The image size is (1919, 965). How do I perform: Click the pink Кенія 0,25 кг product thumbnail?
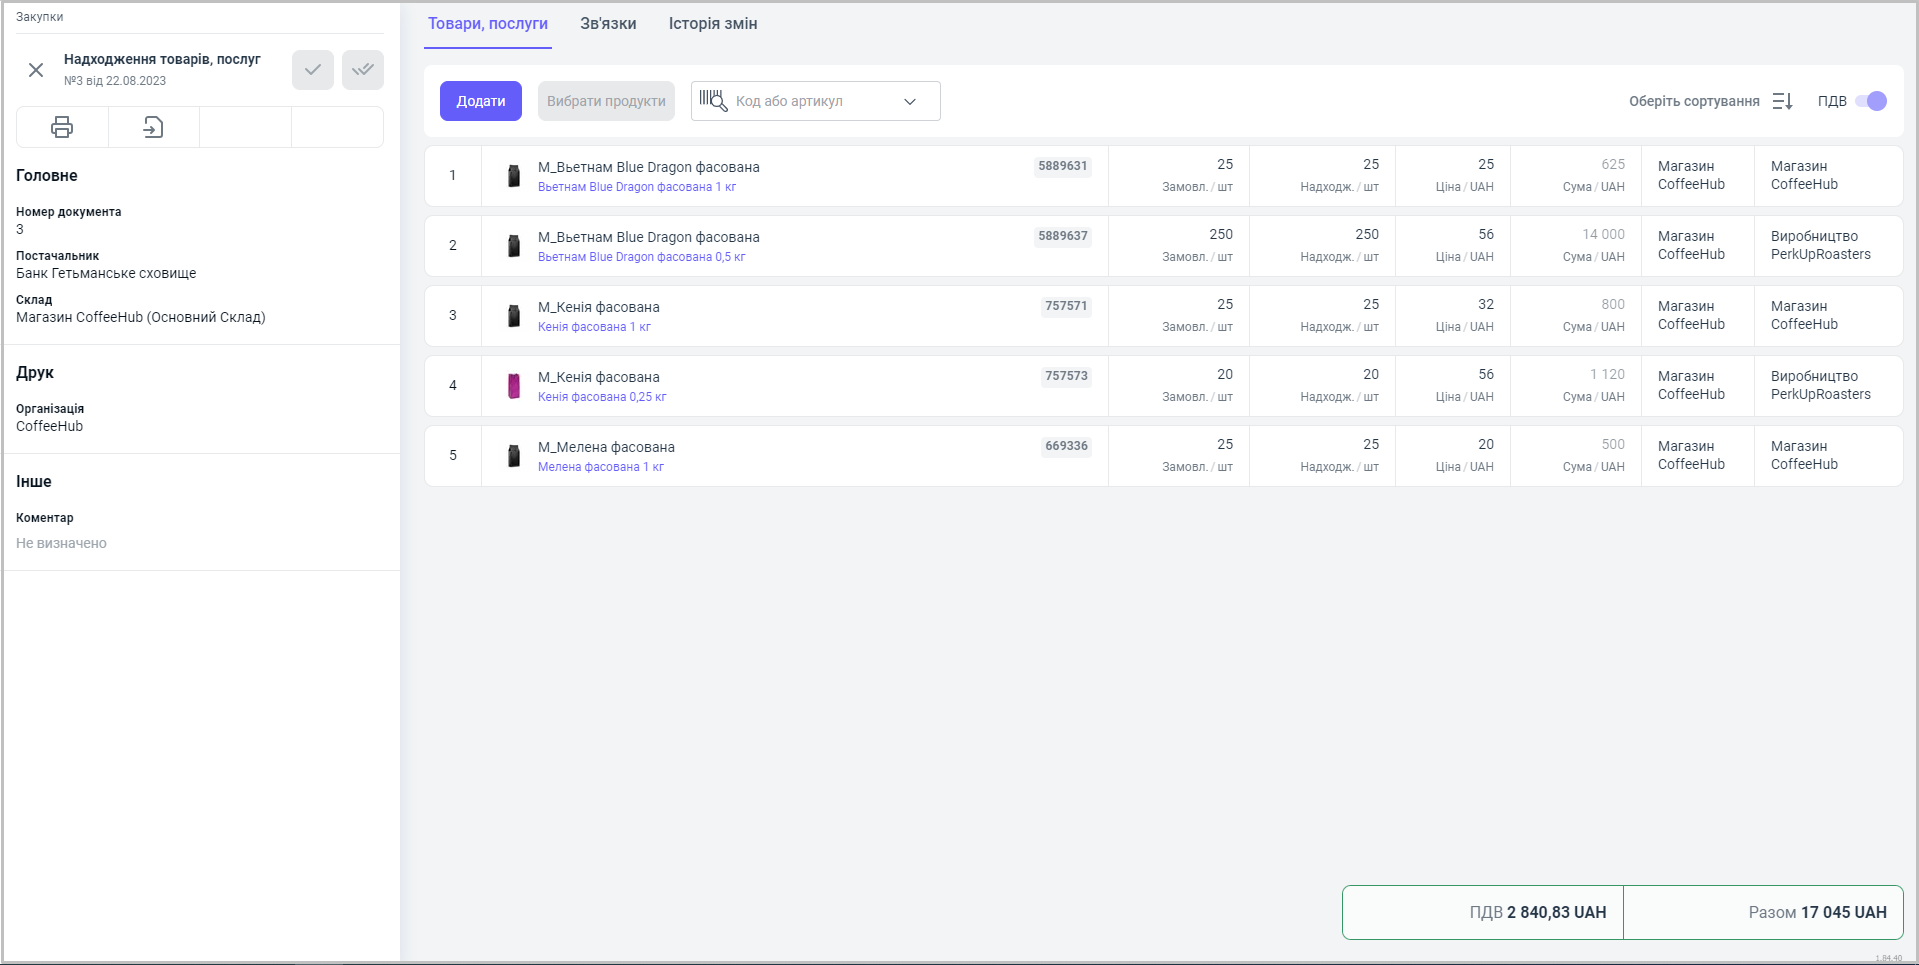point(514,386)
